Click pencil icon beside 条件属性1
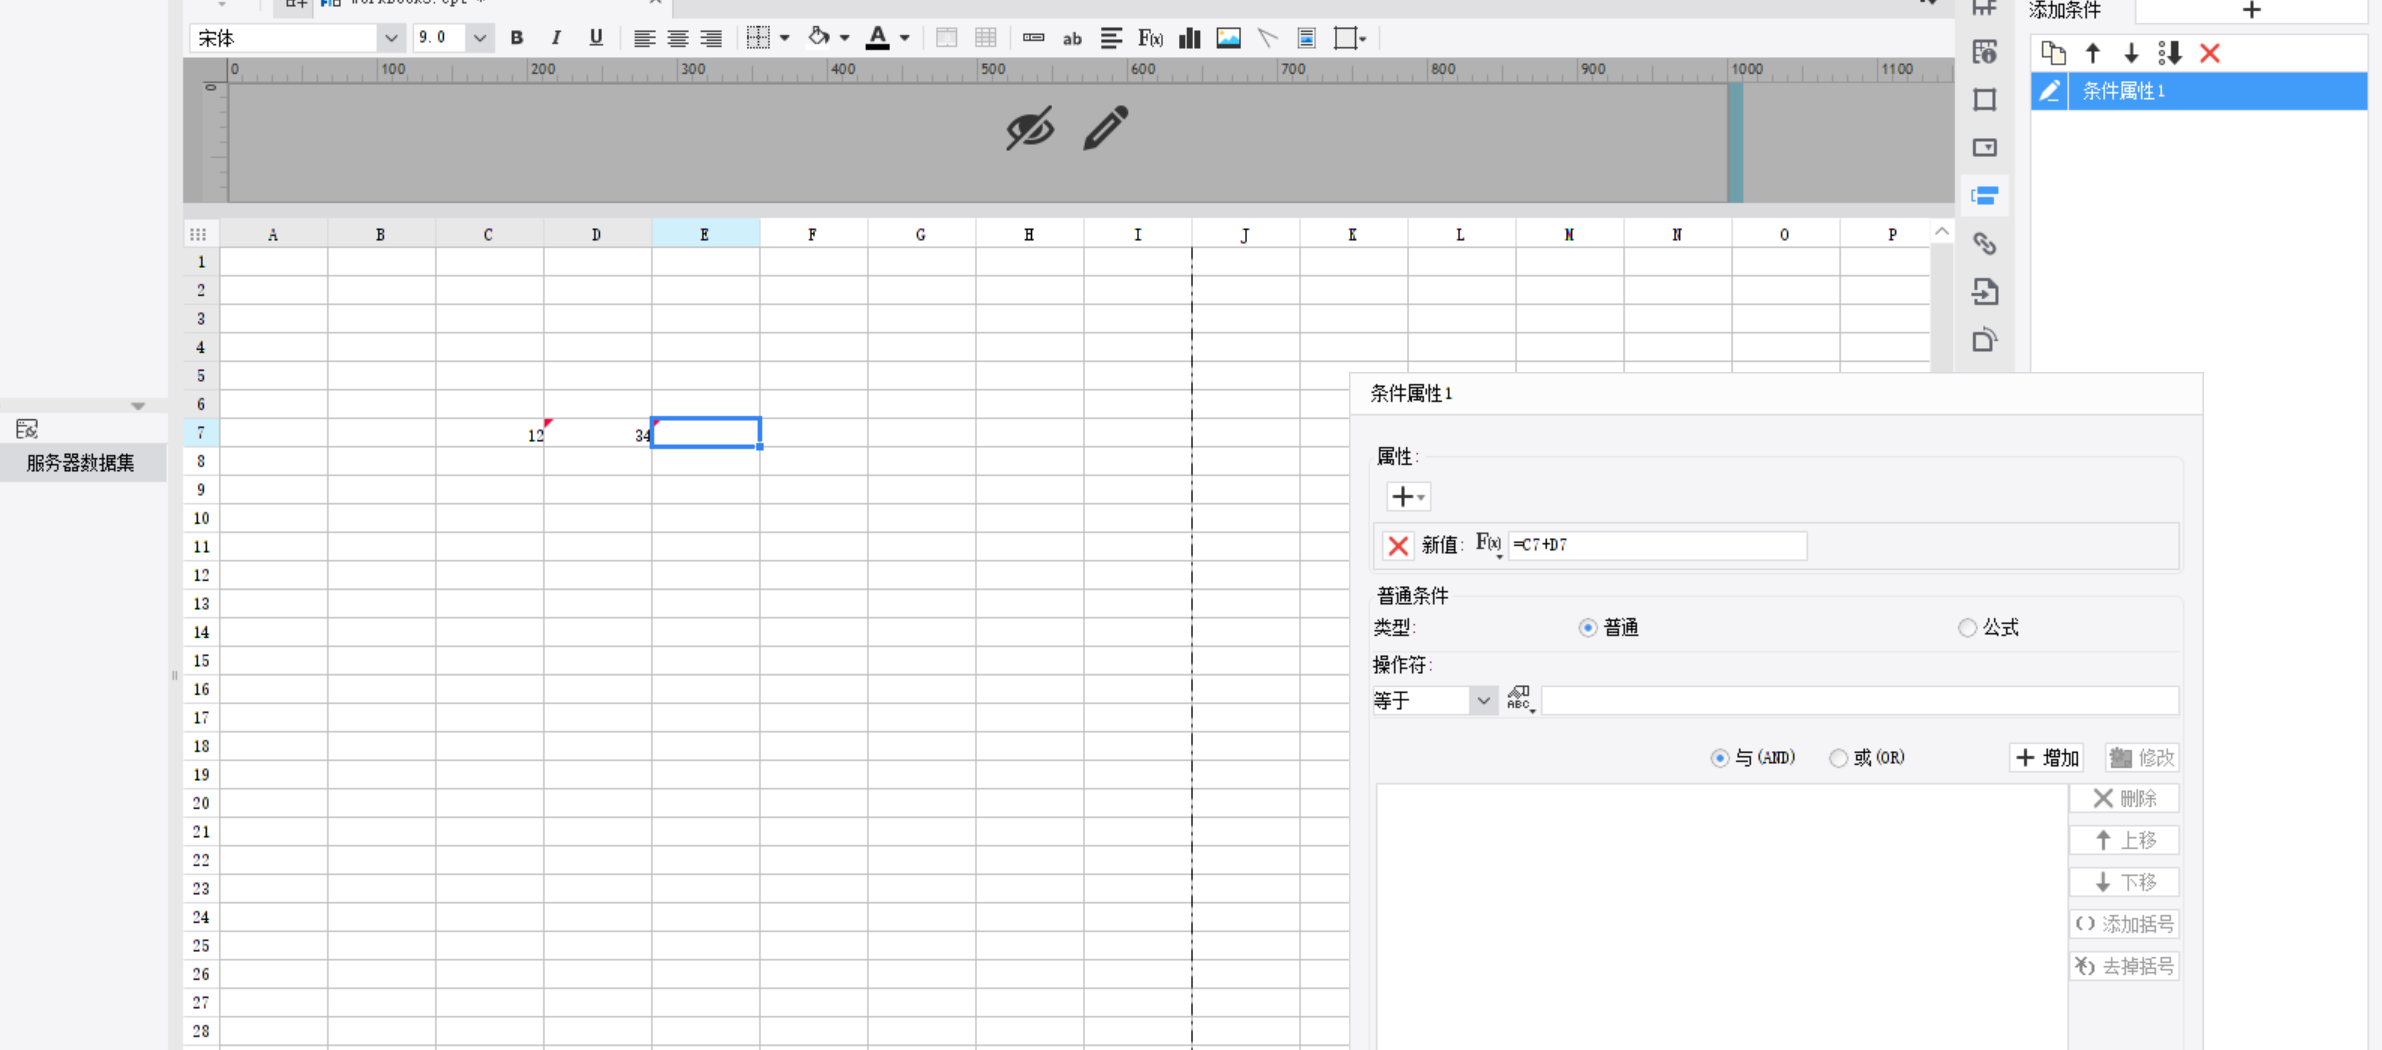2382x1050 pixels. pos(2049,91)
